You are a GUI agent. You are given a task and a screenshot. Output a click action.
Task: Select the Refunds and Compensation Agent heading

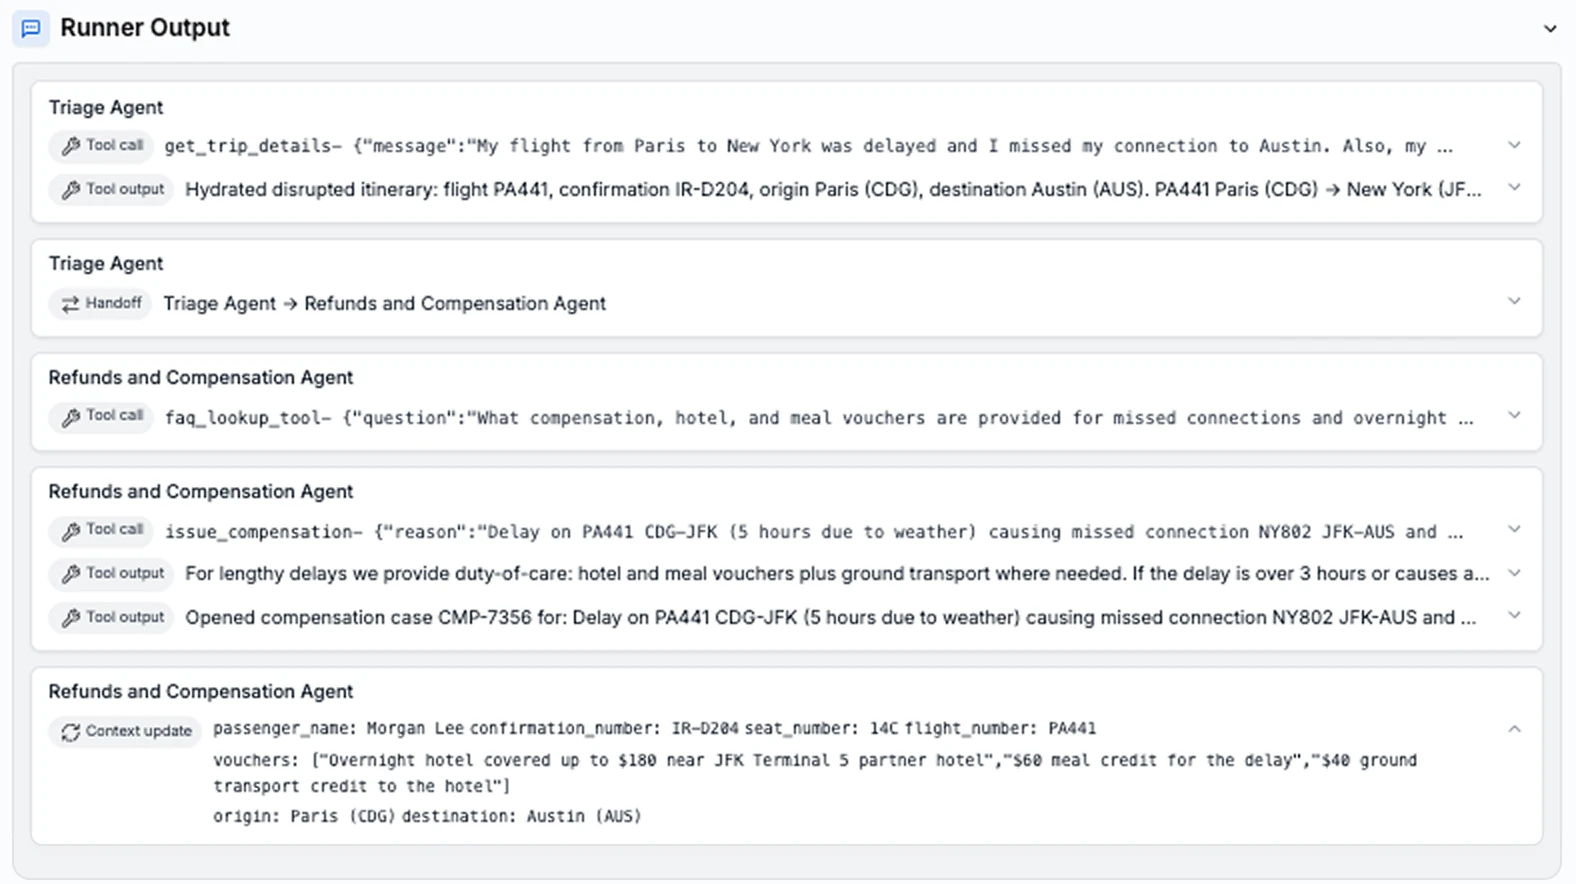click(200, 377)
